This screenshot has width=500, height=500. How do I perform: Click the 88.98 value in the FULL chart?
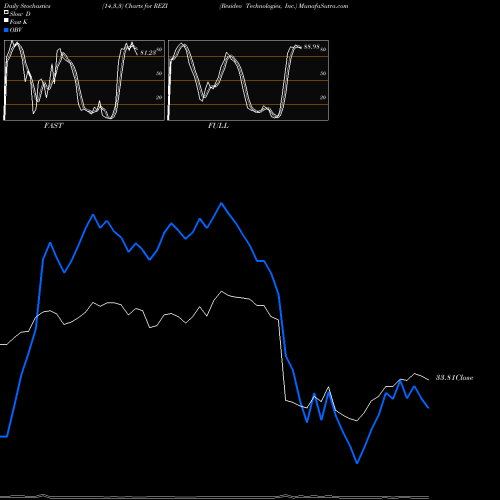coord(312,47)
